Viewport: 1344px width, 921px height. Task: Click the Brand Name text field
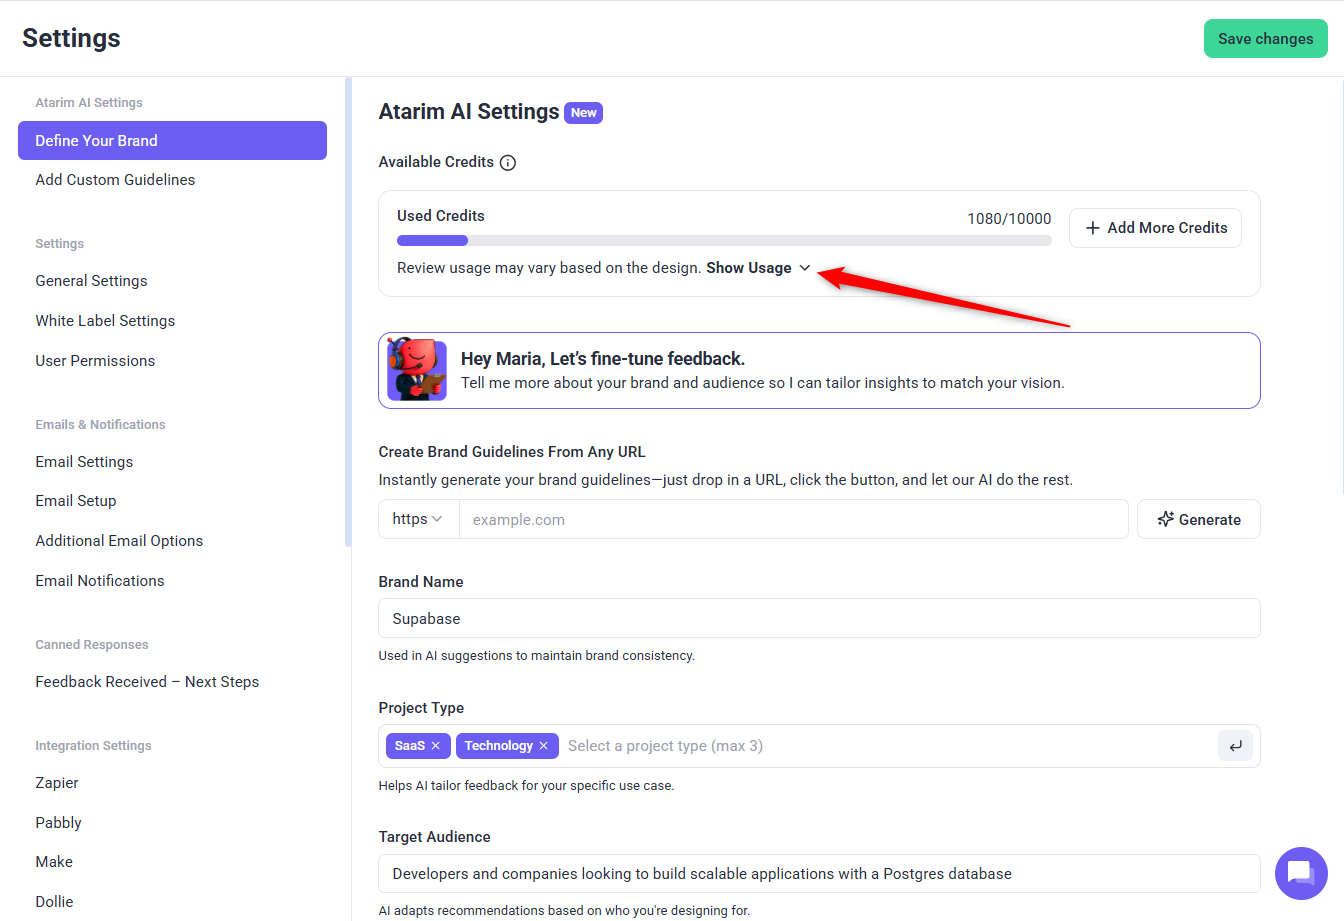[x=818, y=619]
